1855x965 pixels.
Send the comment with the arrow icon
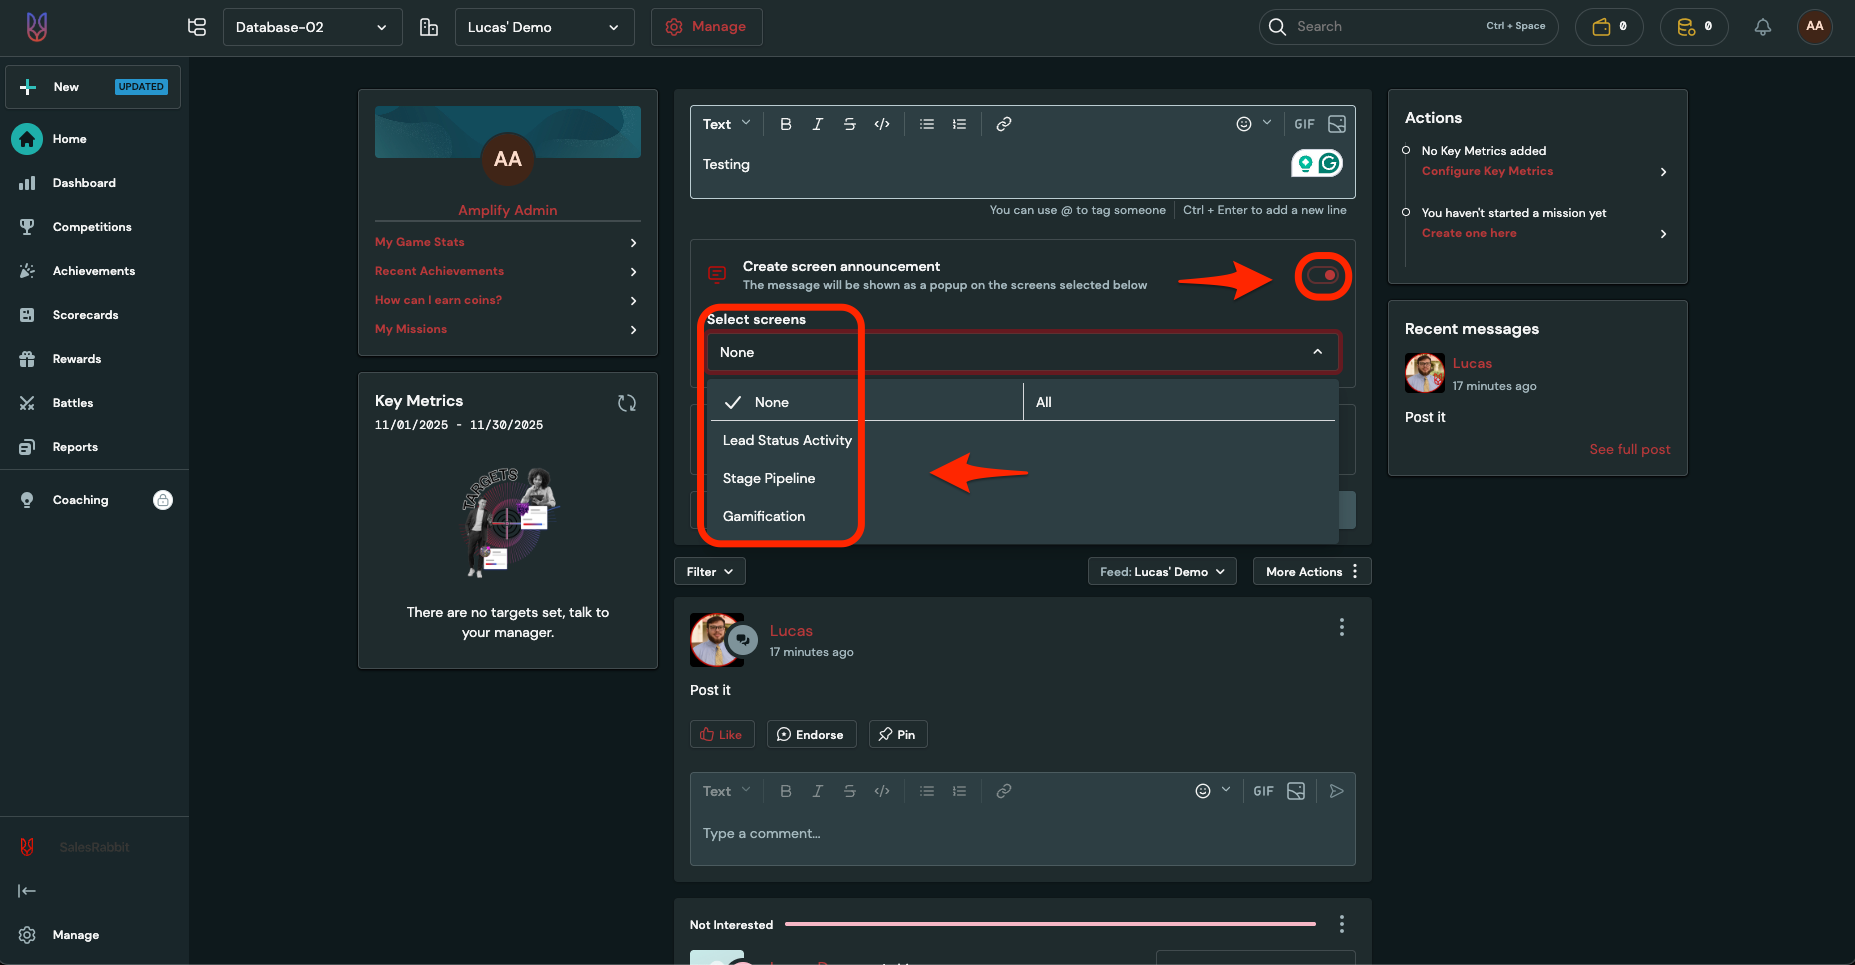[1336, 791]
